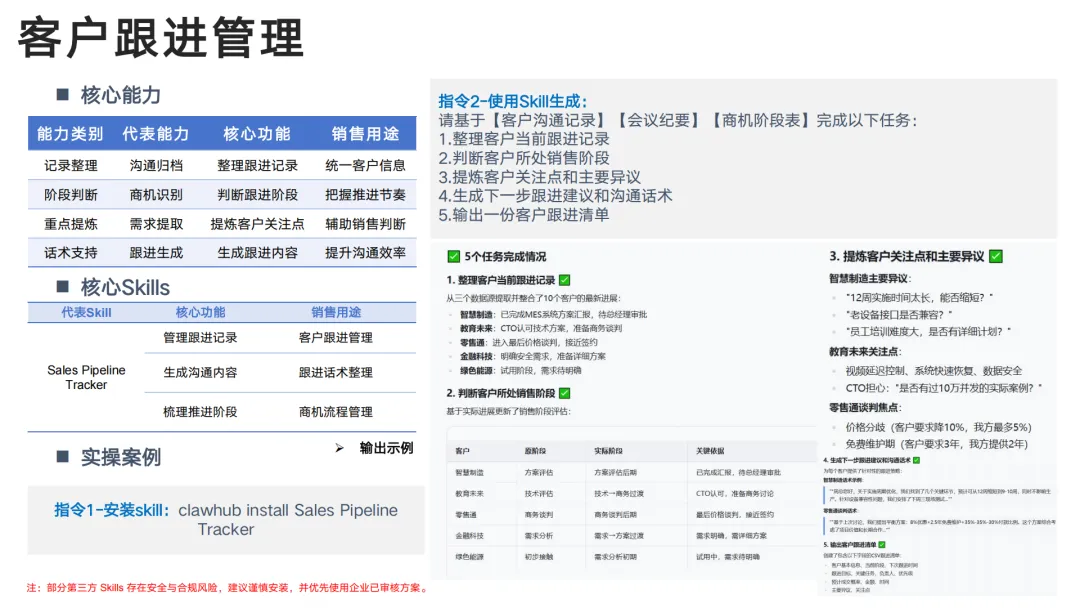Click the 教育未来关注点: subheading
The image size is (1080, 608).
pos(865,352)
